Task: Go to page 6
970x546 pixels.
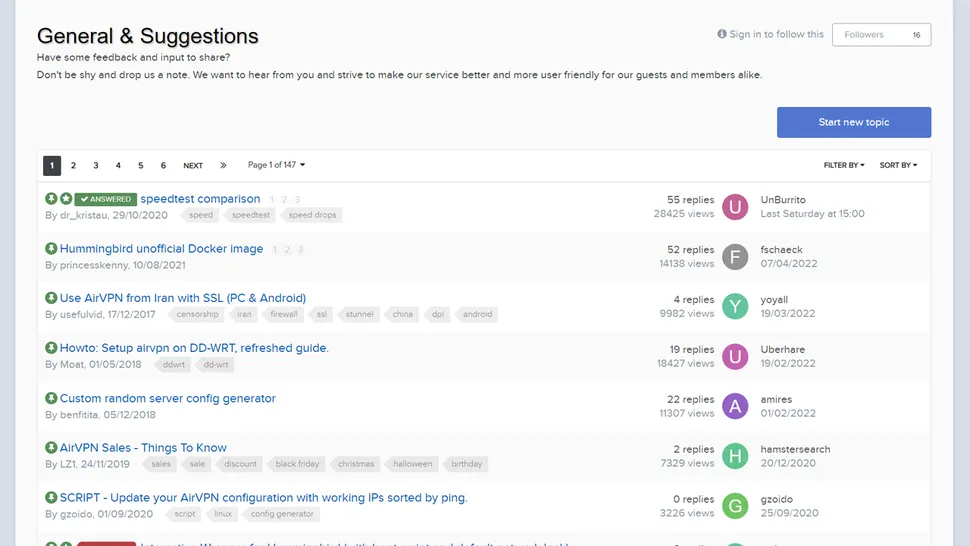Action: click(x=163, y=165)
